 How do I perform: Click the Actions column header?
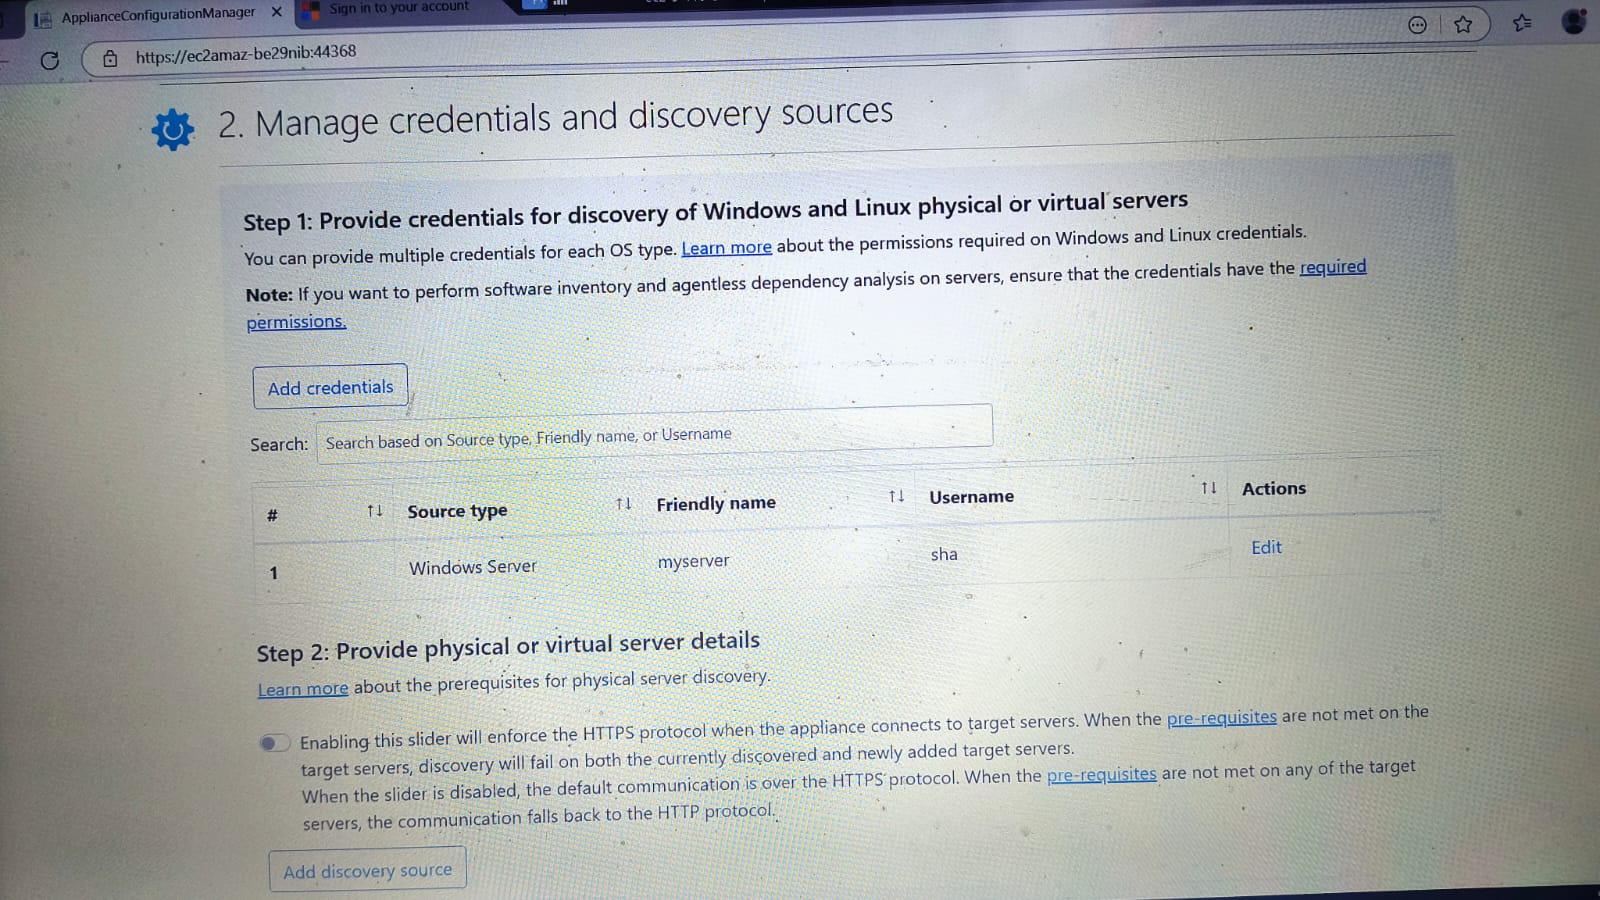[1274, 489]
